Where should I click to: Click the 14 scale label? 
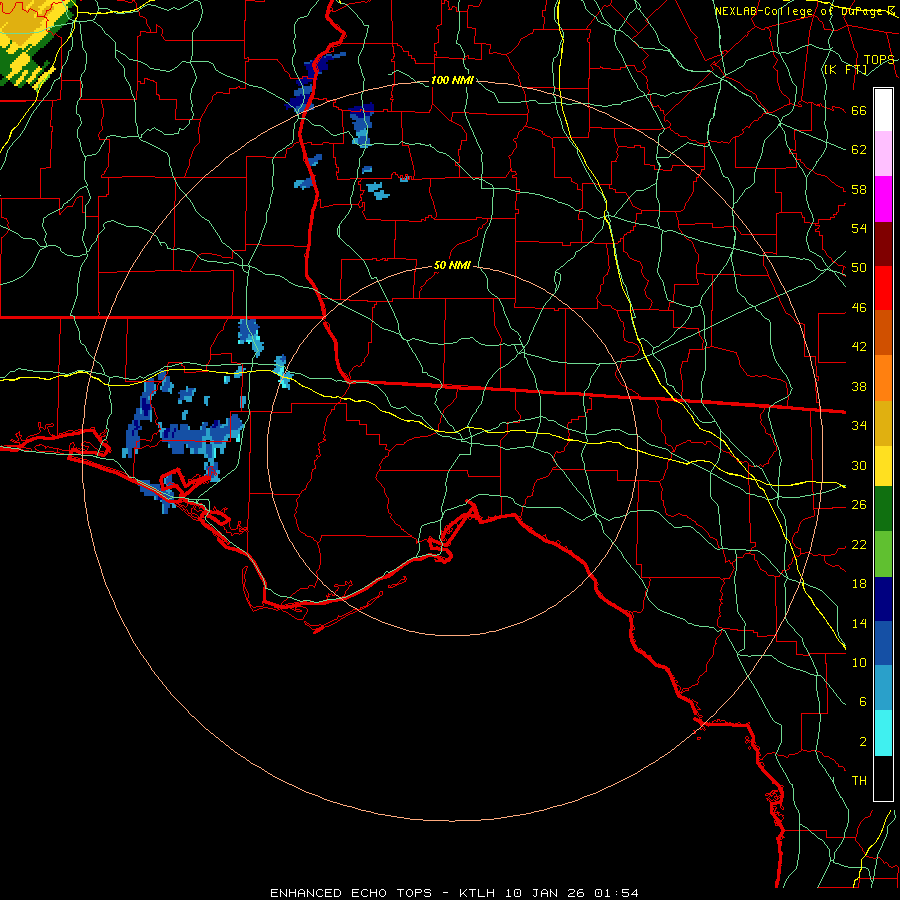859,623
